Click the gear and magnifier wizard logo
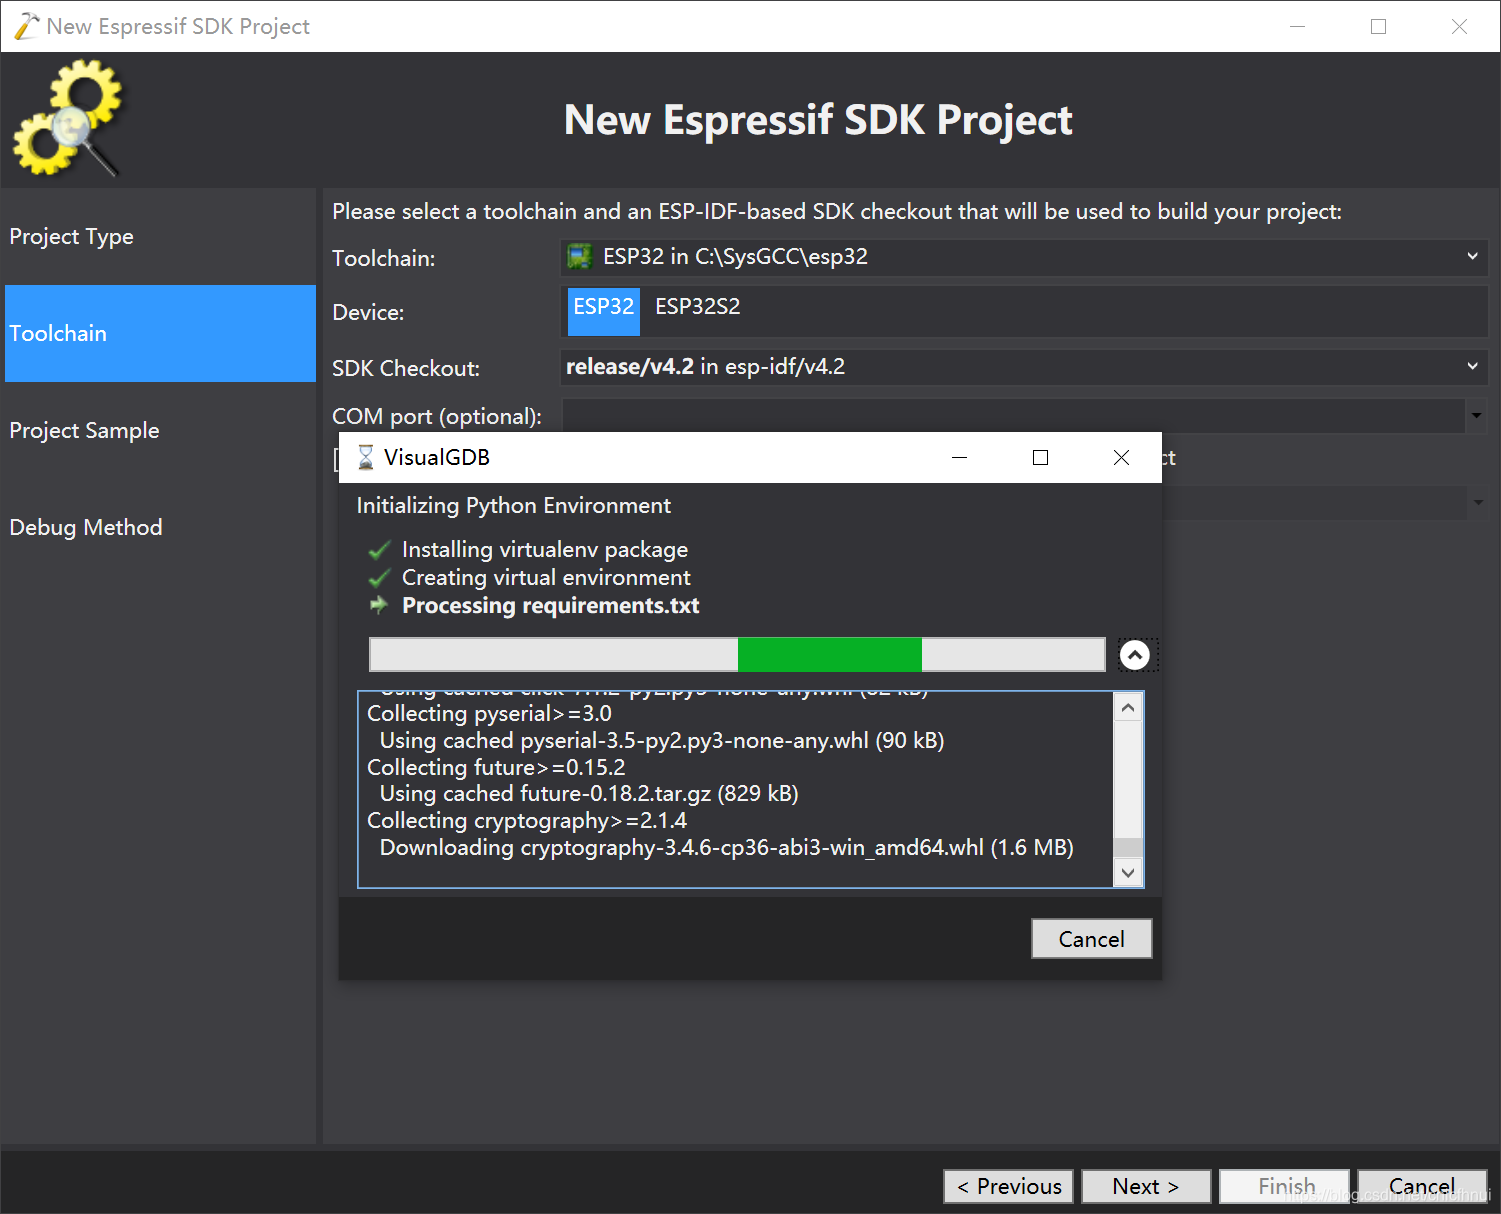The height and width of the screenshot is (1214, 1501). [x=70, y=117]
